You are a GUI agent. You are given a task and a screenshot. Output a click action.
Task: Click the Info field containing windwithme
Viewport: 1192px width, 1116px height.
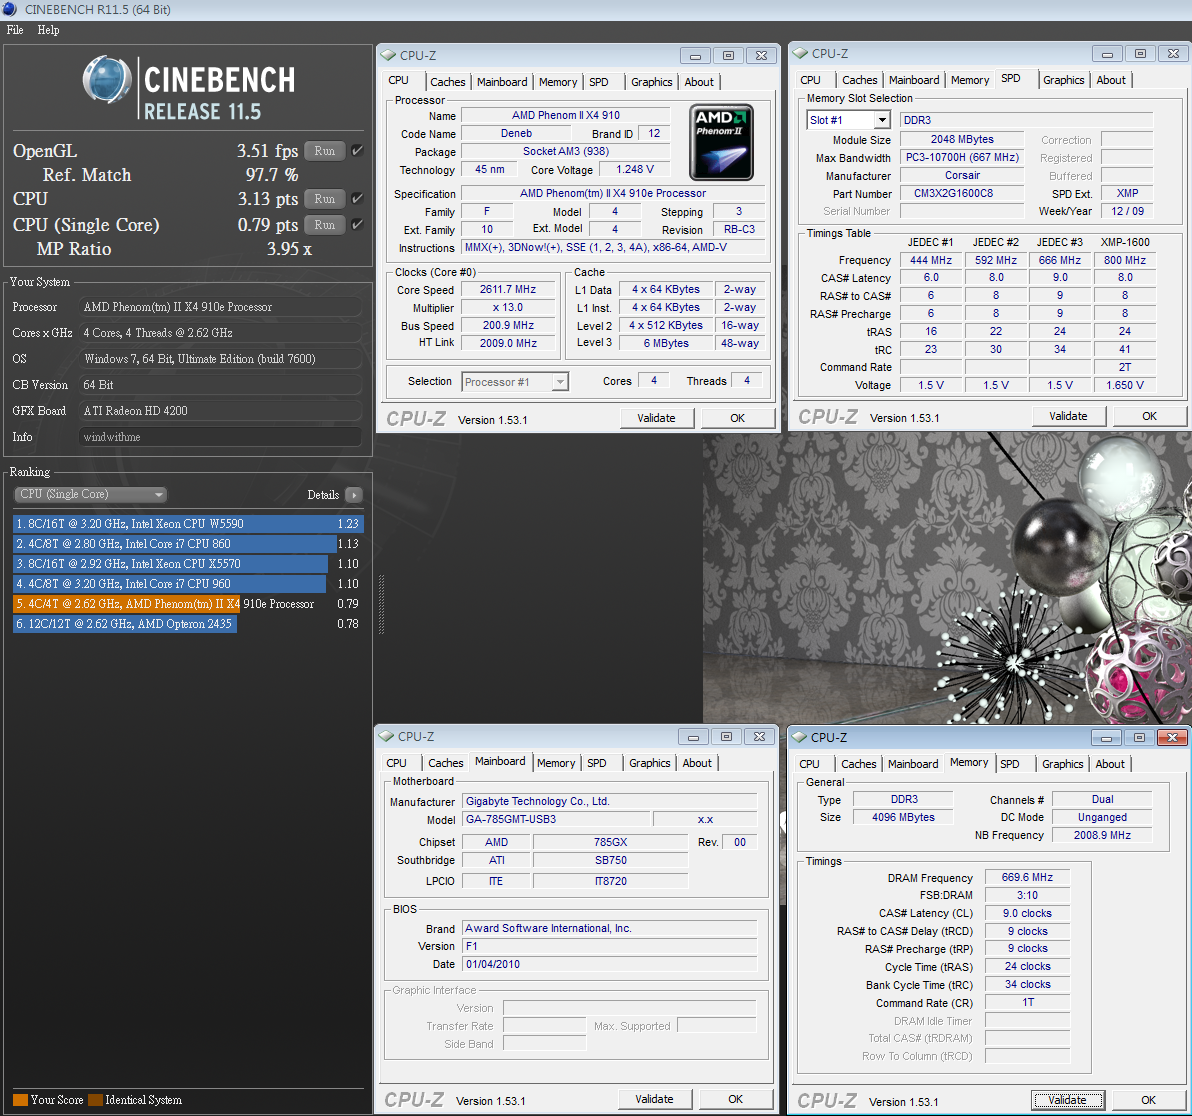(220, 437)
